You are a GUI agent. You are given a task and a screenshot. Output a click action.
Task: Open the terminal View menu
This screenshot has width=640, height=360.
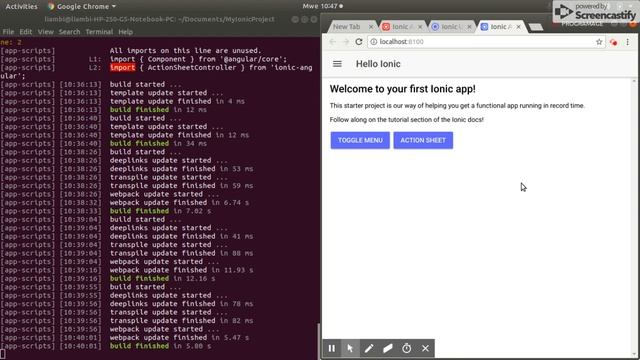45,32
